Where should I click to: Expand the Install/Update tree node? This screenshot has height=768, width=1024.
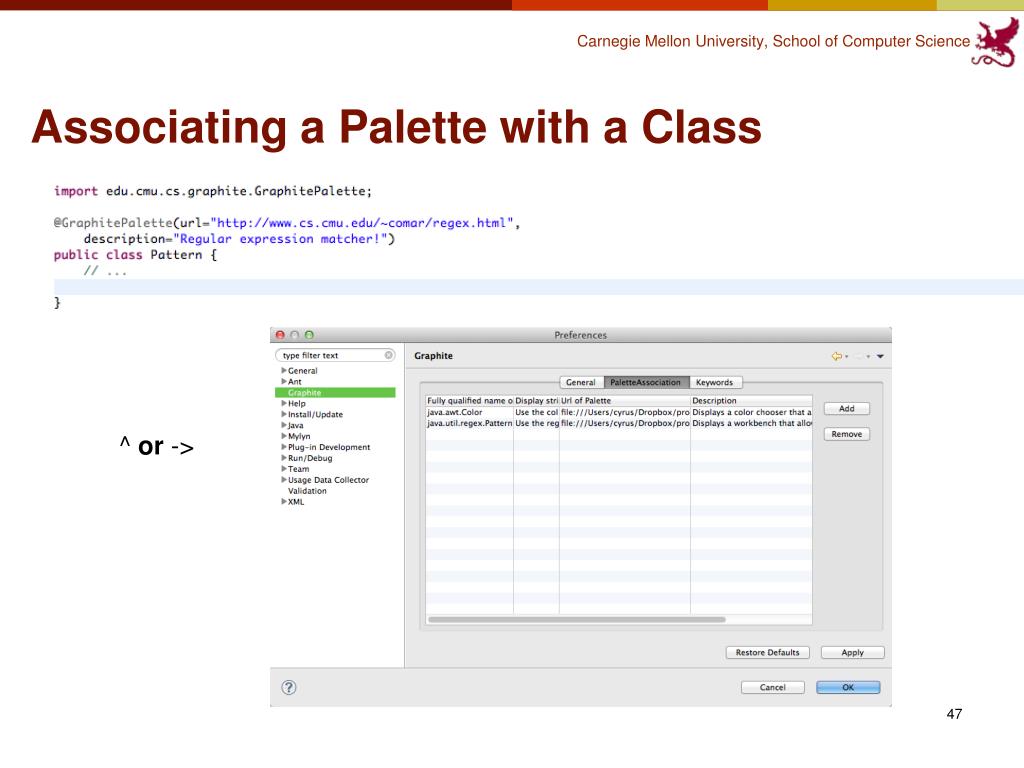pos(284,414)
